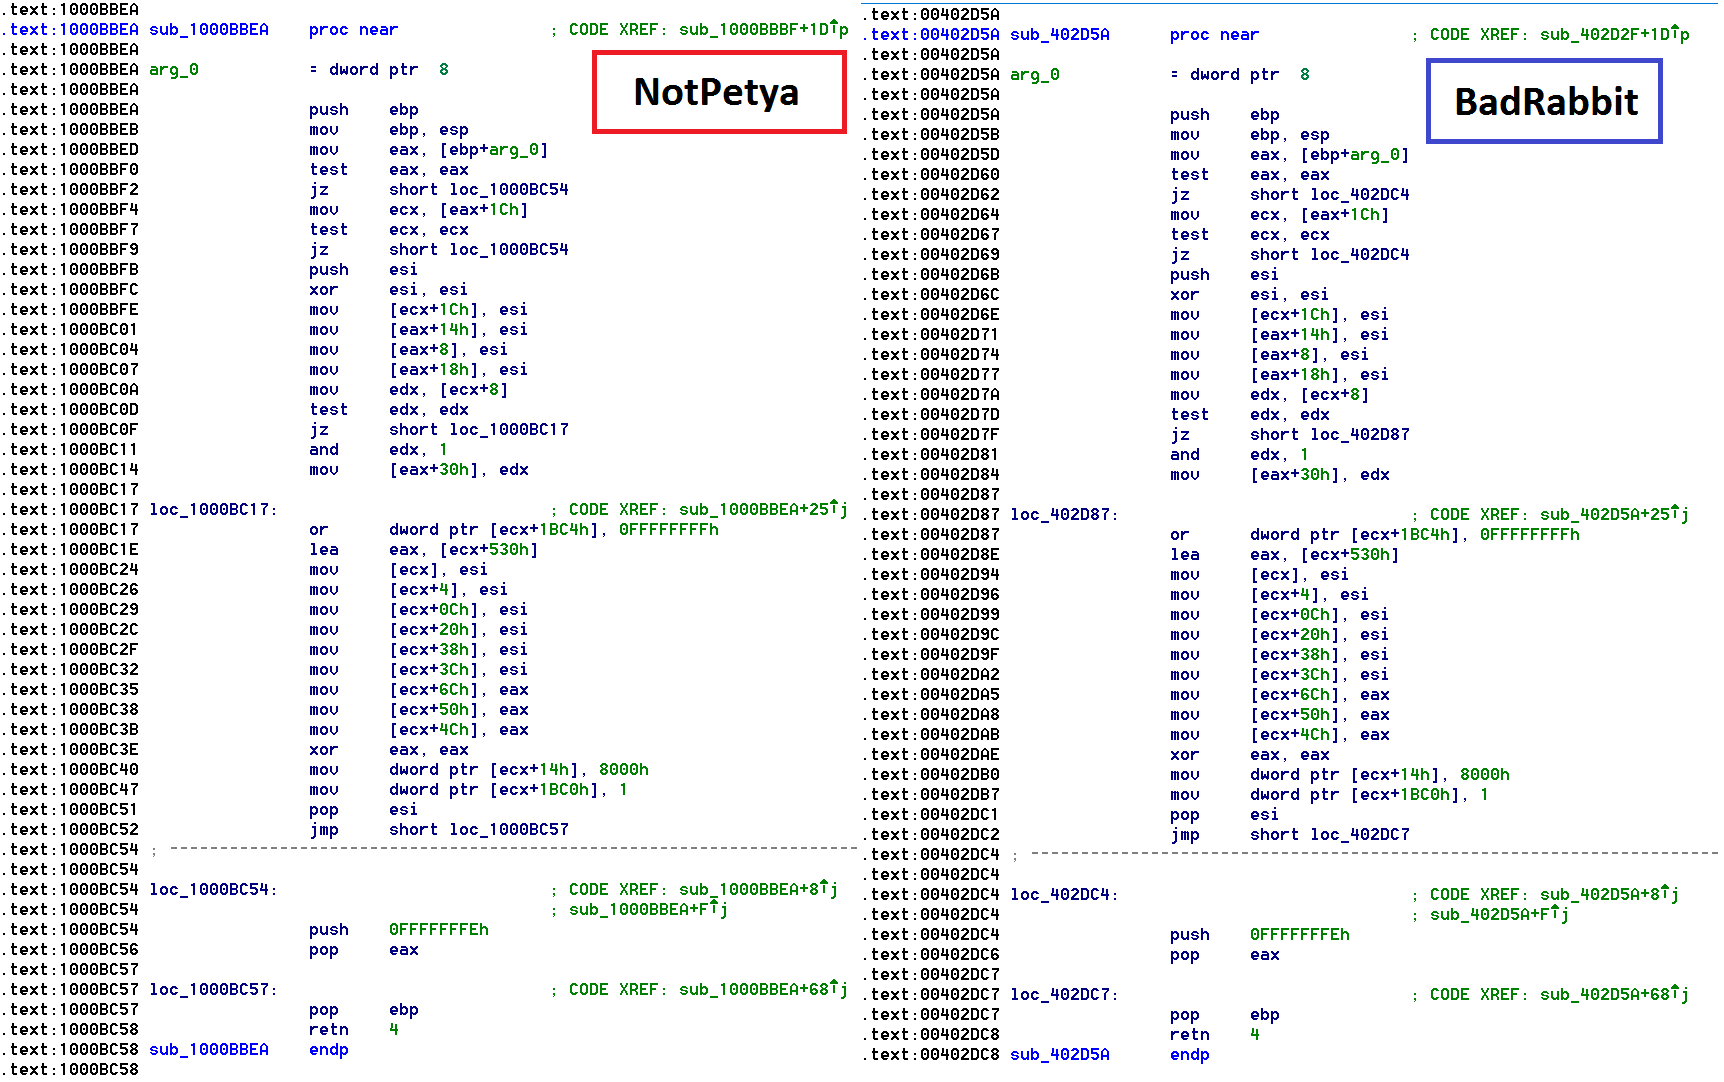Click the loc_402D87 label definition
The image size is (1724, 1082).
(x=1064, y=515)
